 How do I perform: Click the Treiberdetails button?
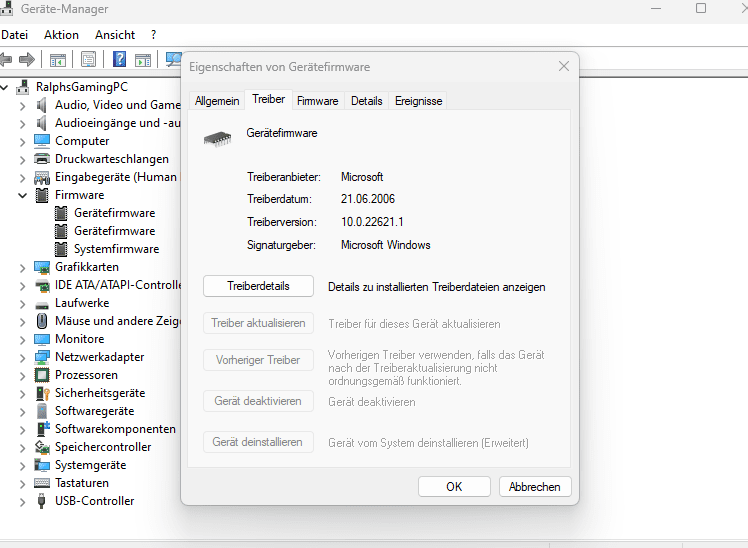258,286
